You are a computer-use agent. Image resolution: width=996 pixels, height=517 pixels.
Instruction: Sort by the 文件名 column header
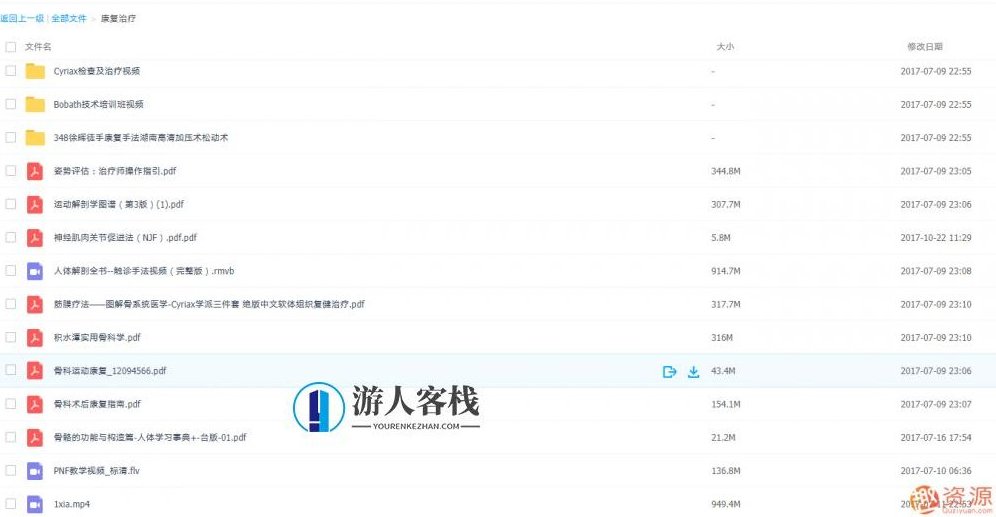38,47
